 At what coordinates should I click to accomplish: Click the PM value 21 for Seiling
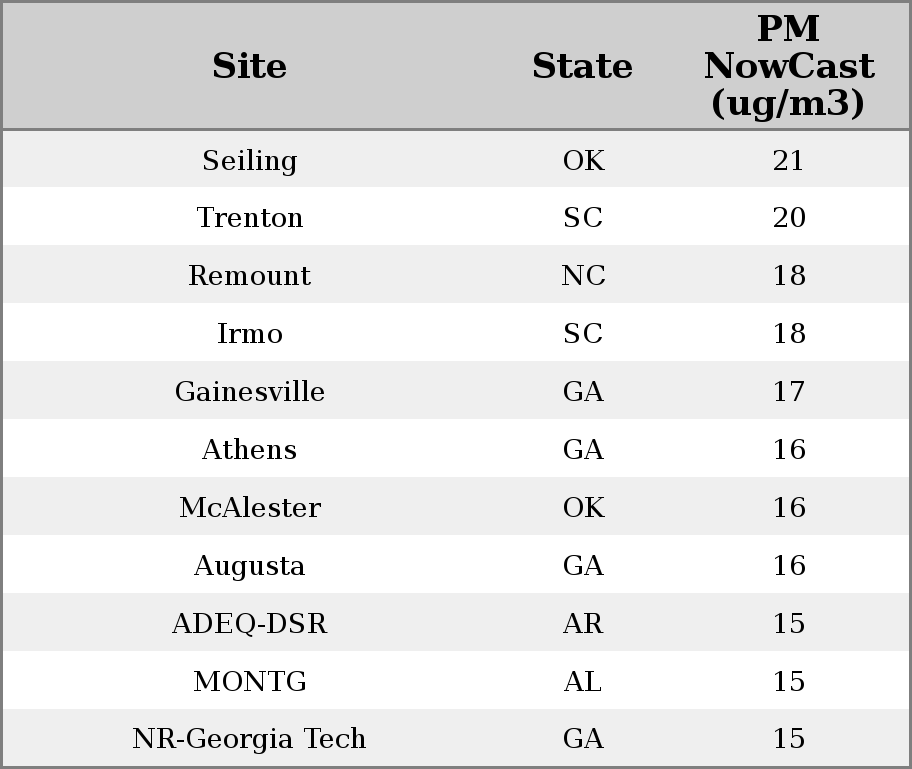789,161
